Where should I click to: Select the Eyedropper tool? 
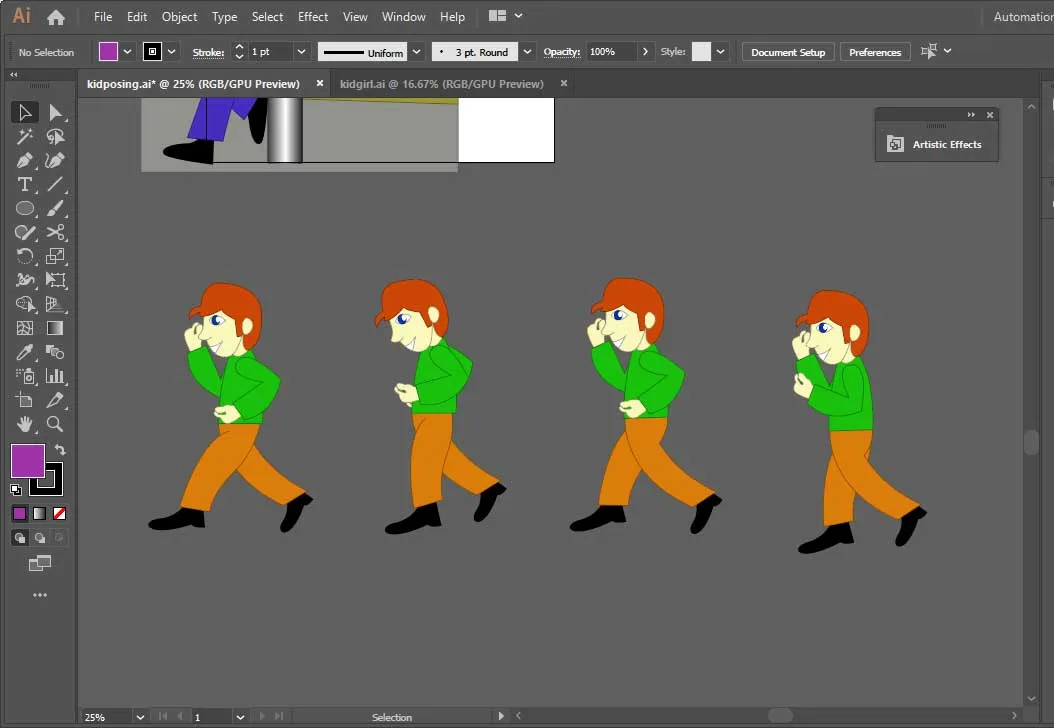click(25, 352)
